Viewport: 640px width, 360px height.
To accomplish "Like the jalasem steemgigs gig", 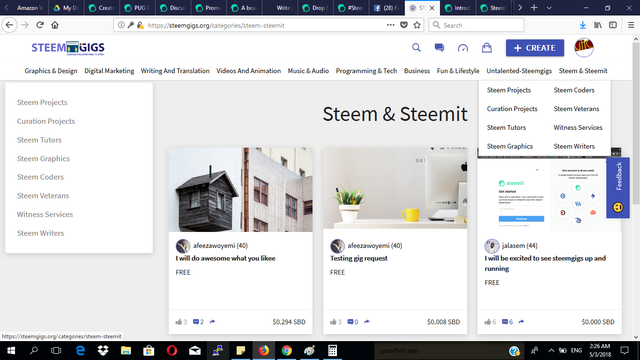I will (x=488, y=322).
